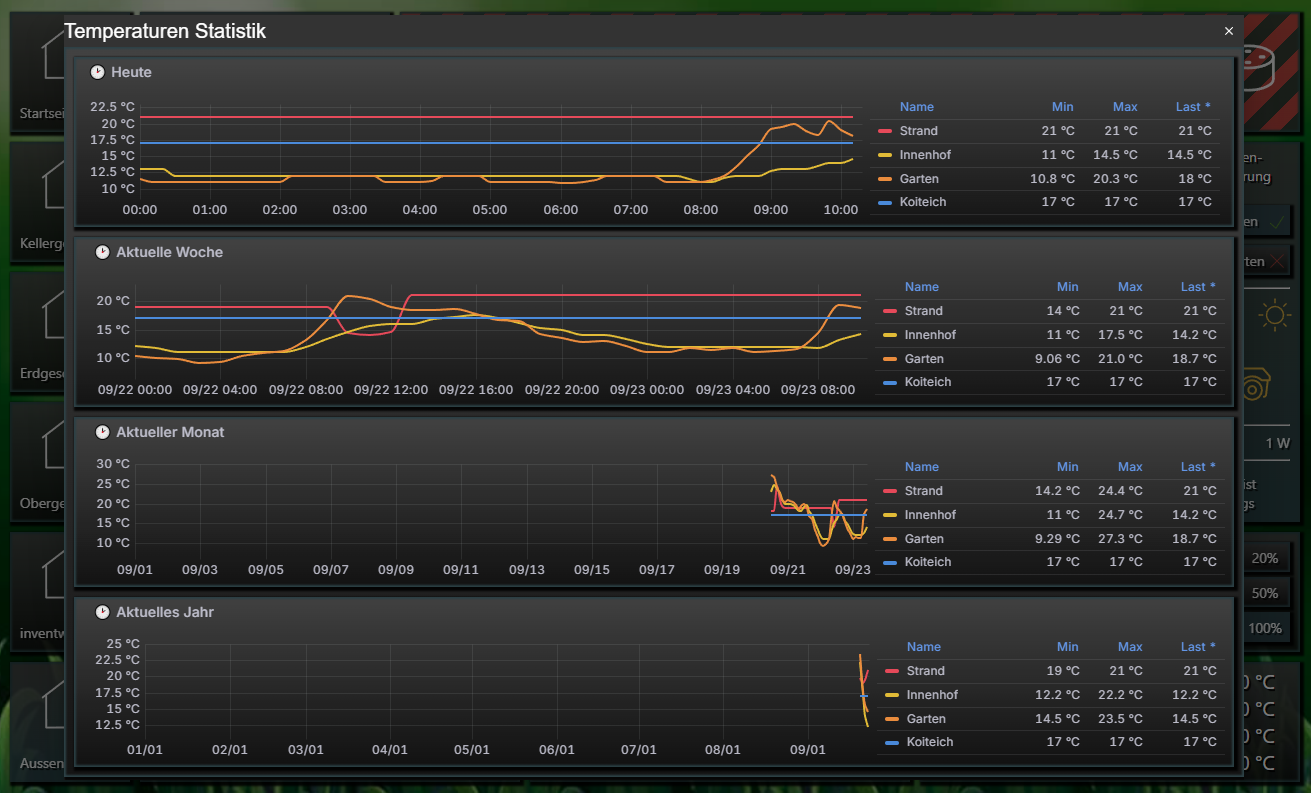Image resolution: width=1311 pixels, height=793 pixels.
Task: Toggle Strand series in Heute legend
Action: [x=918, y=131]
